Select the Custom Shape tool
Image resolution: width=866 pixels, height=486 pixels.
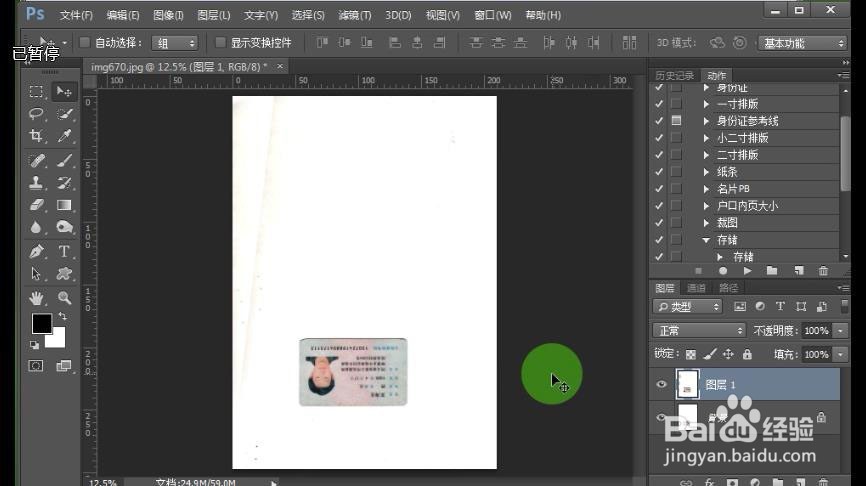64,274
